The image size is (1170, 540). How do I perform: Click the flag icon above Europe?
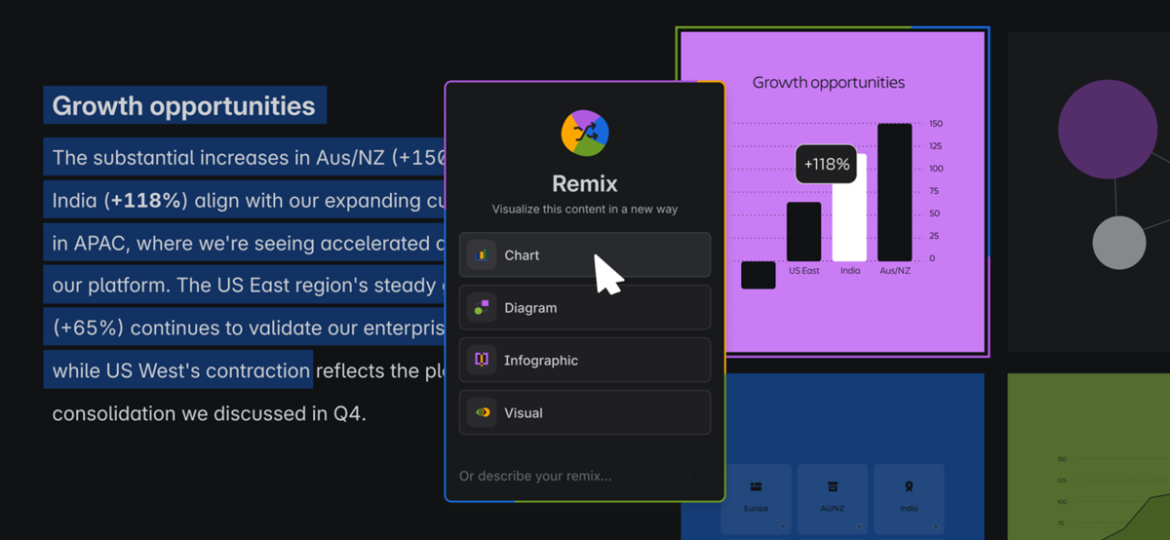(756, 486)
